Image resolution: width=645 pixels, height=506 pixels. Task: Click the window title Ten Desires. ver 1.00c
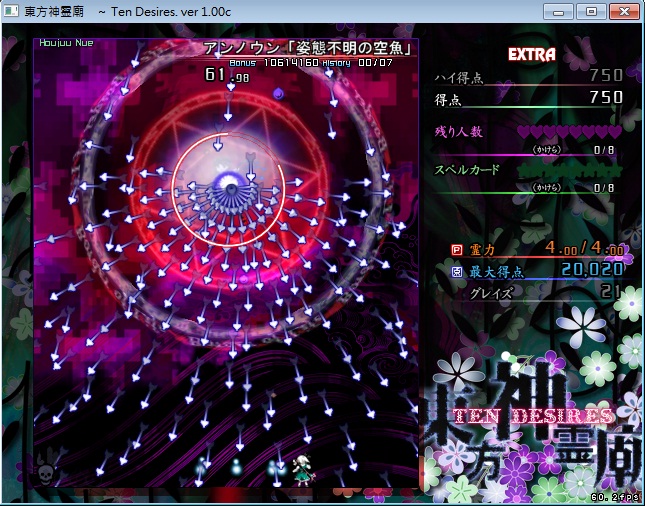pos(171,12)
